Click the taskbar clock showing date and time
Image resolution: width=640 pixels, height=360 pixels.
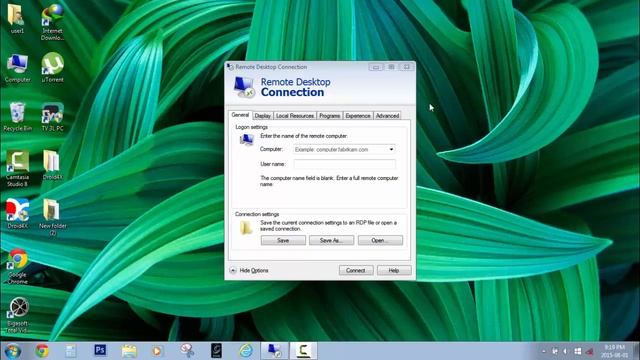tap(614, 351)
